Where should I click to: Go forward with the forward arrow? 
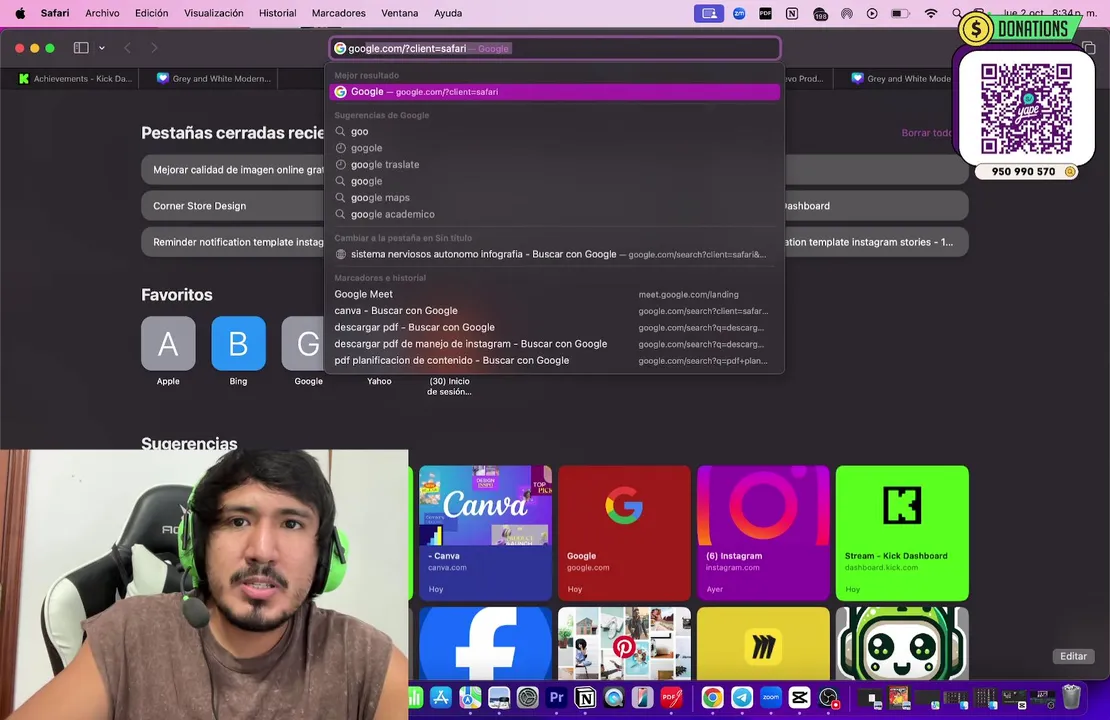(154, 48)
